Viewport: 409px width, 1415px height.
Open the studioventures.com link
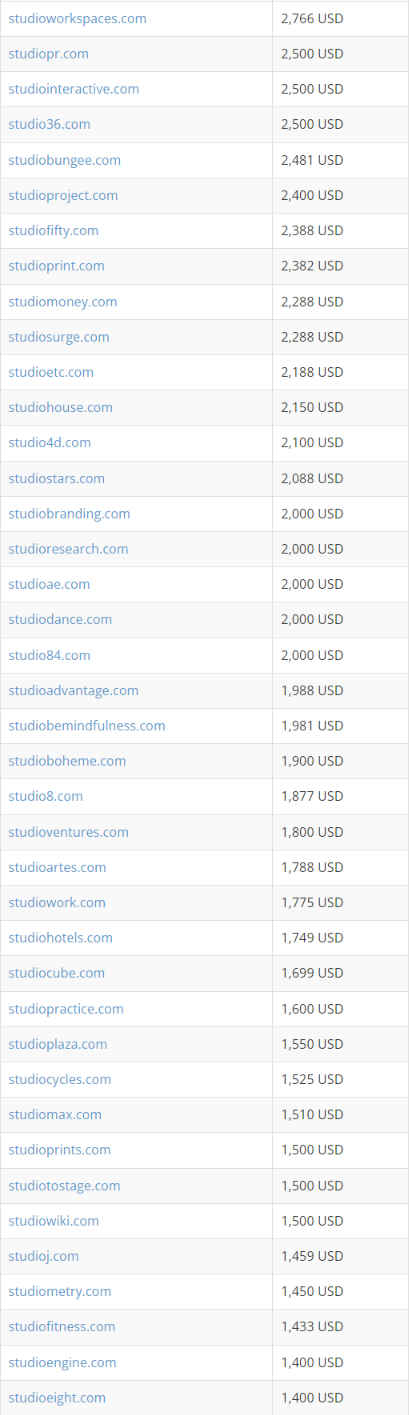point(68,832)
